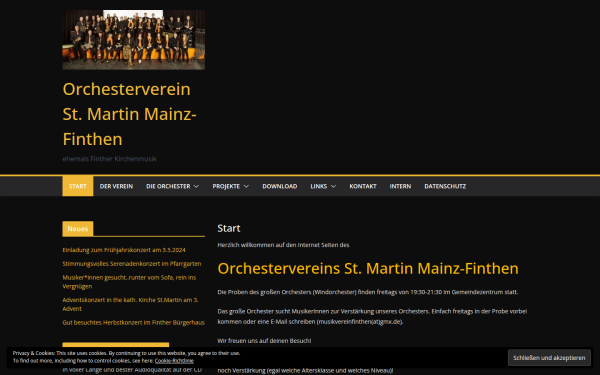Open the Musiker*innen gesucht post link

coord(129,282)
